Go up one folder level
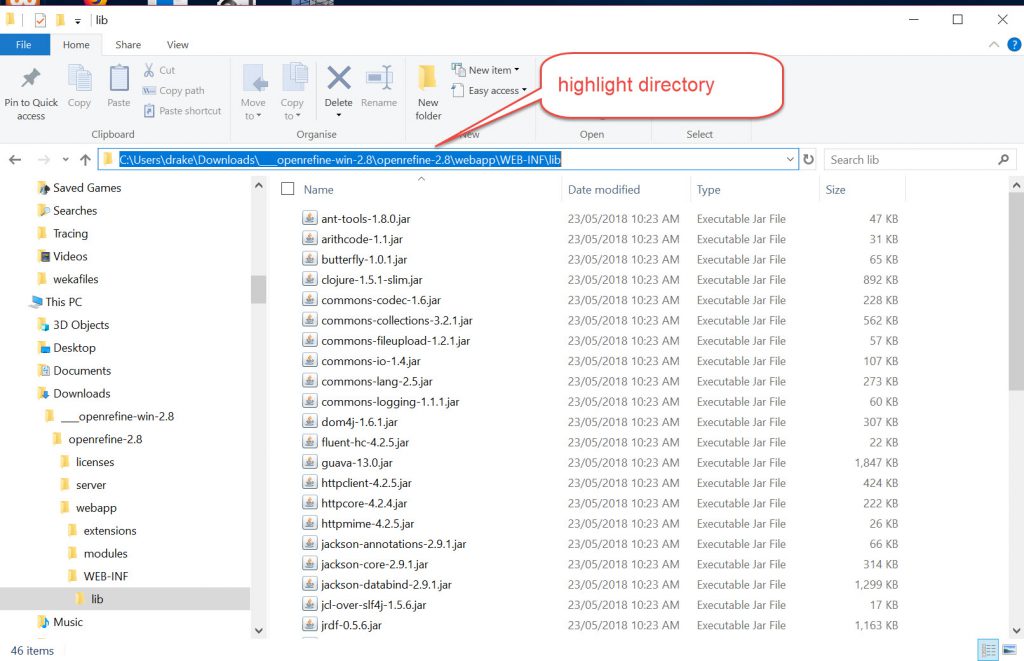1024x661 pixels. pos(85,160)
